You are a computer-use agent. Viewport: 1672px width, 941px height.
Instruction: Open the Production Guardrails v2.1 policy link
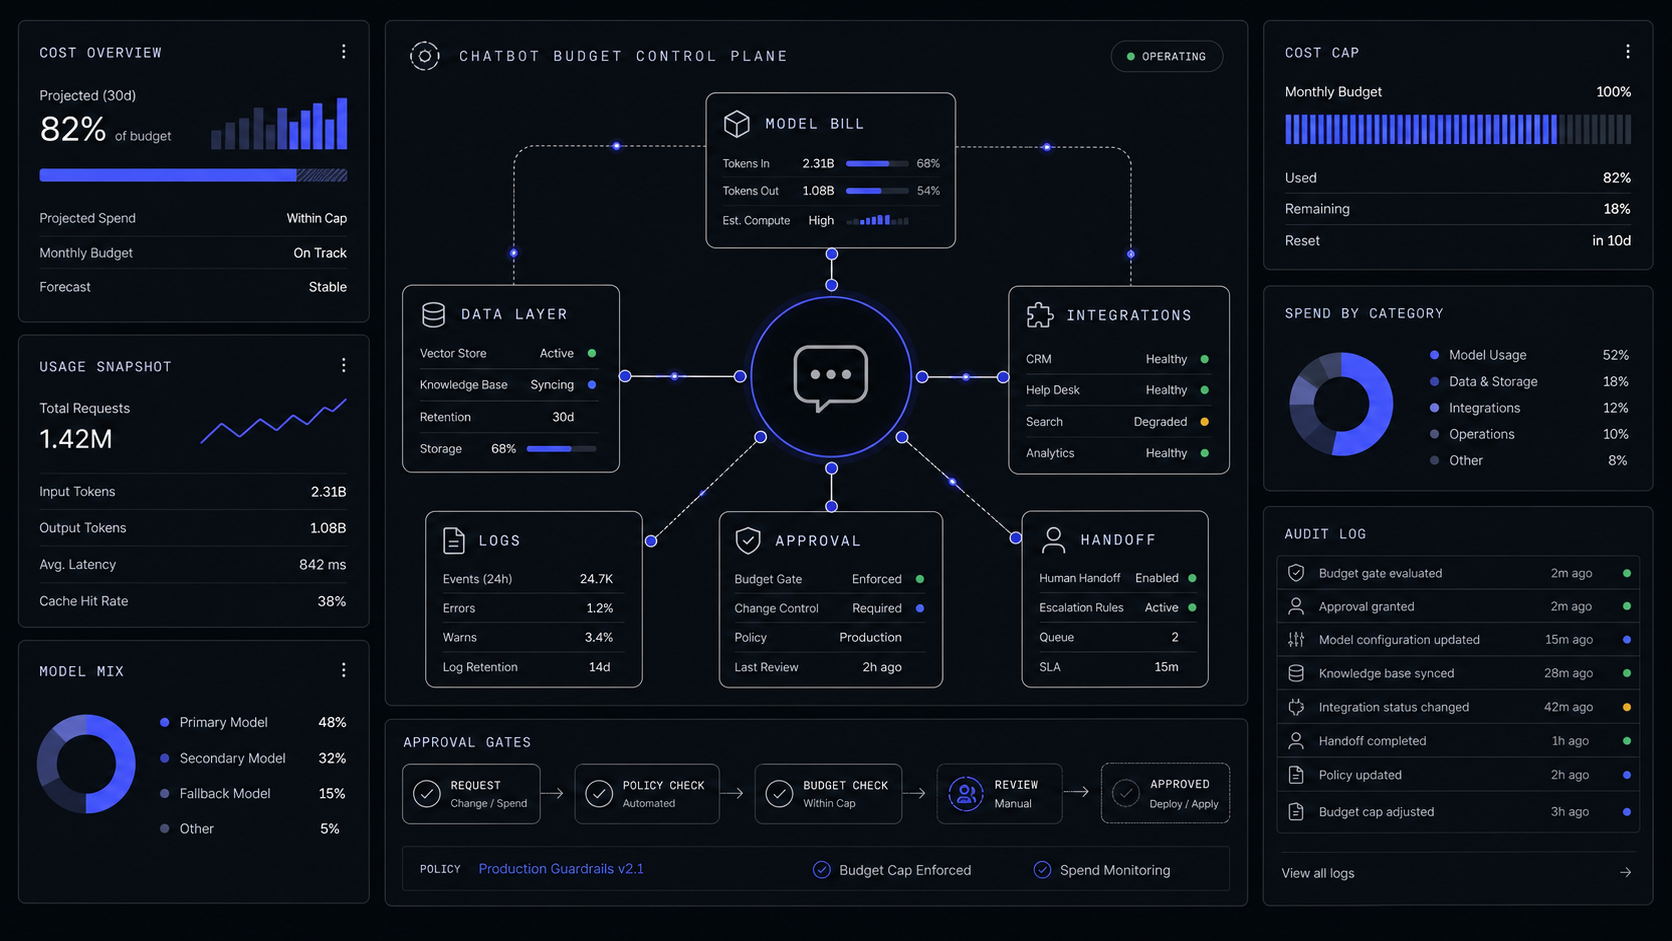[x=561, y=869]
